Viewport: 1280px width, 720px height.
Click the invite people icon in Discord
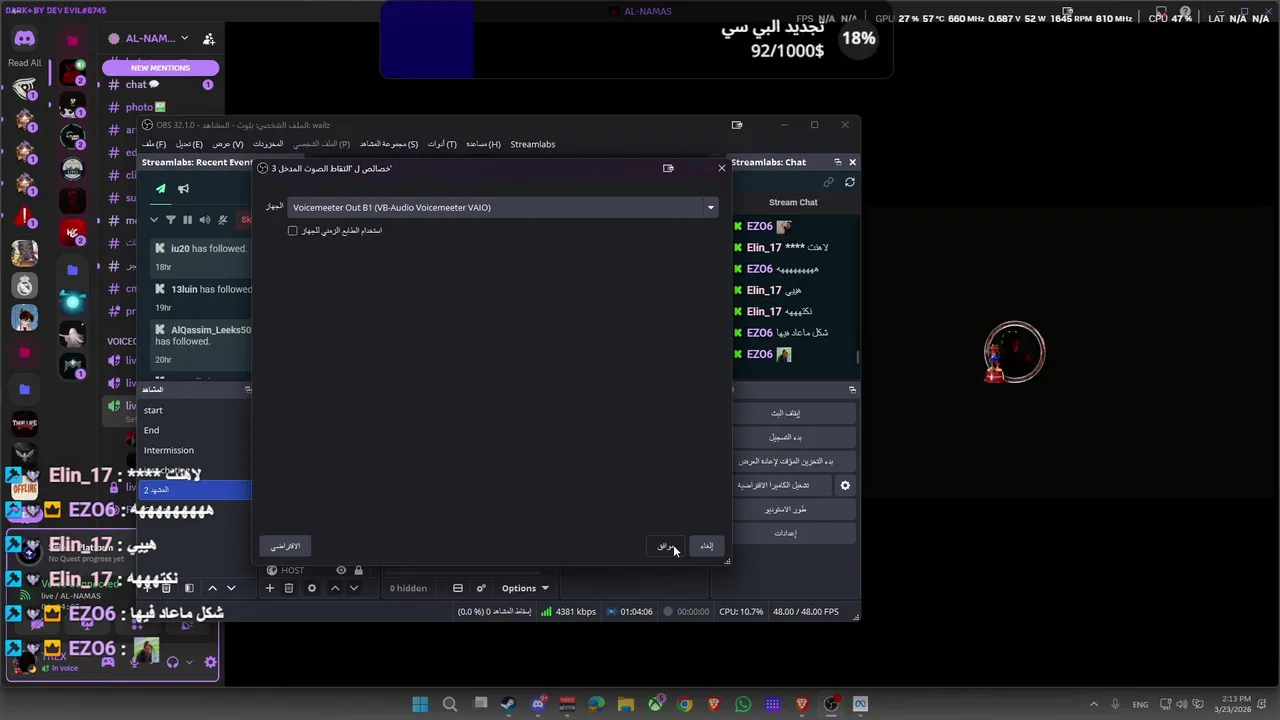(x=208, y=39)
